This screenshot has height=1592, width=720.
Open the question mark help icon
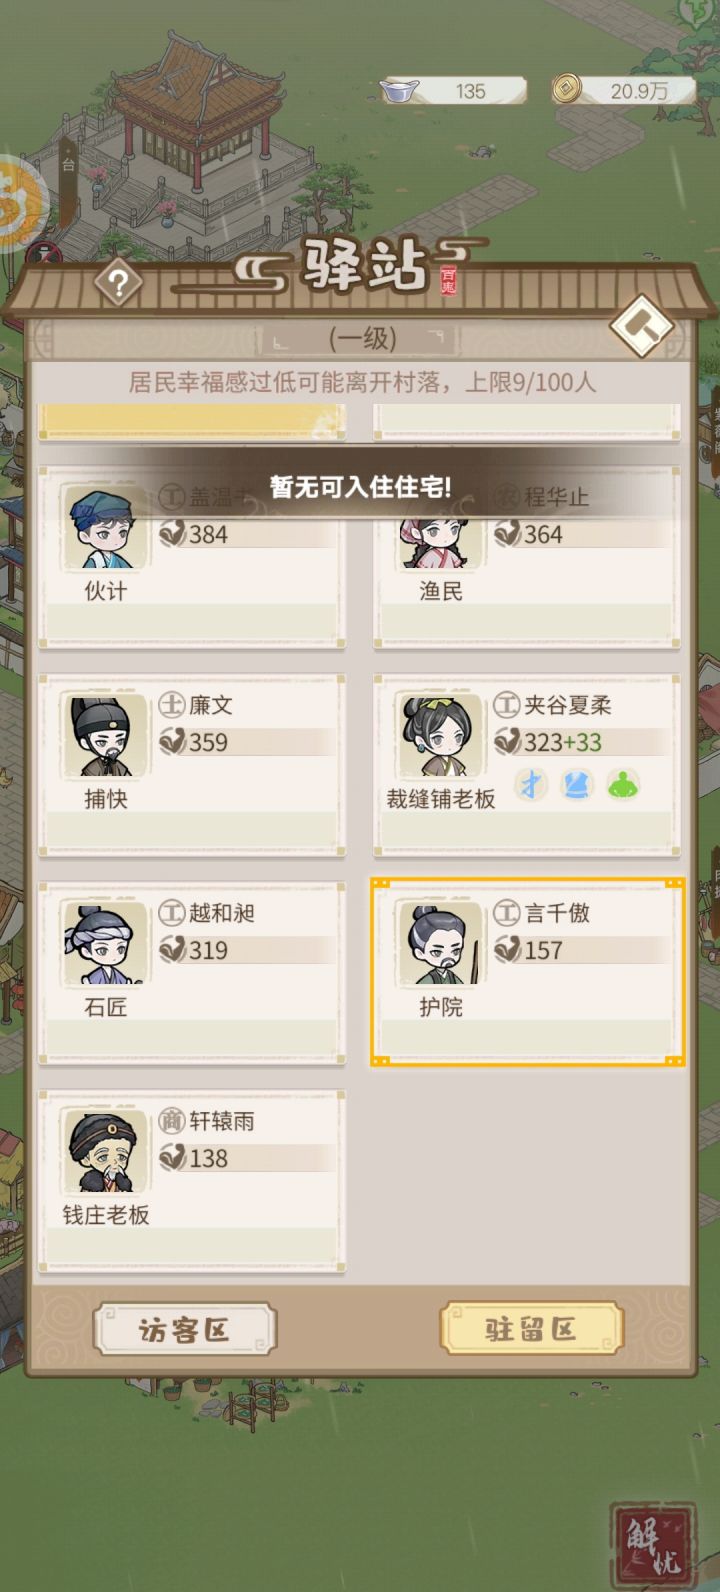point(118,284)
